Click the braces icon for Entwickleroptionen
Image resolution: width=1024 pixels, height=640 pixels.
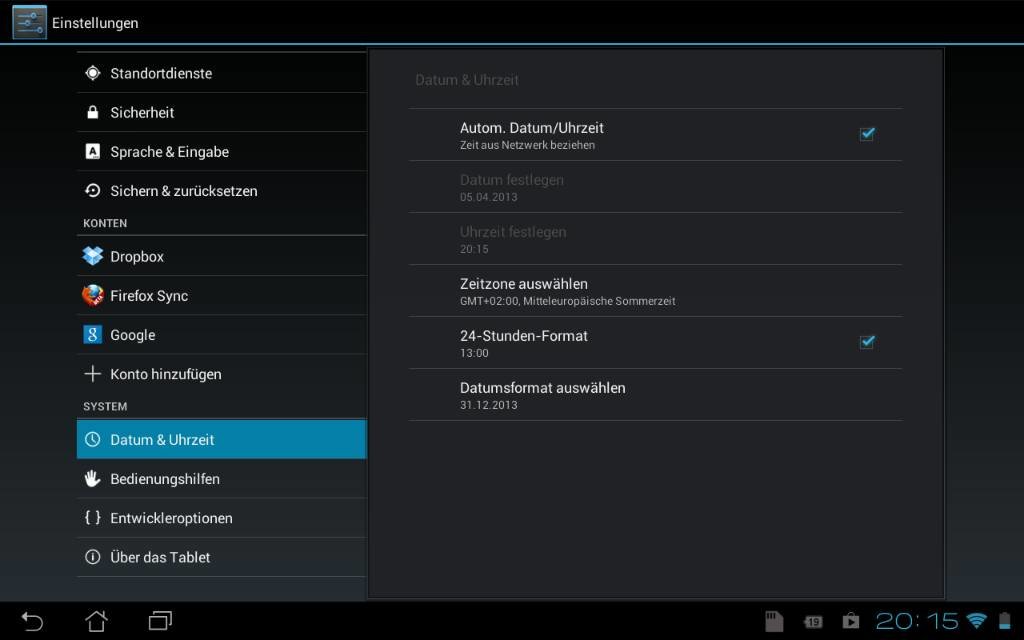[93, 517]
